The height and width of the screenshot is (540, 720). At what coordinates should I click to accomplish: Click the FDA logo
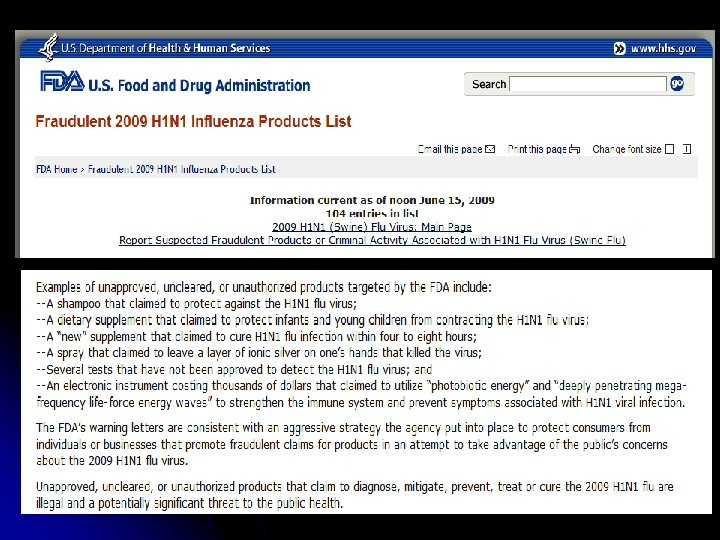[62, 81]
